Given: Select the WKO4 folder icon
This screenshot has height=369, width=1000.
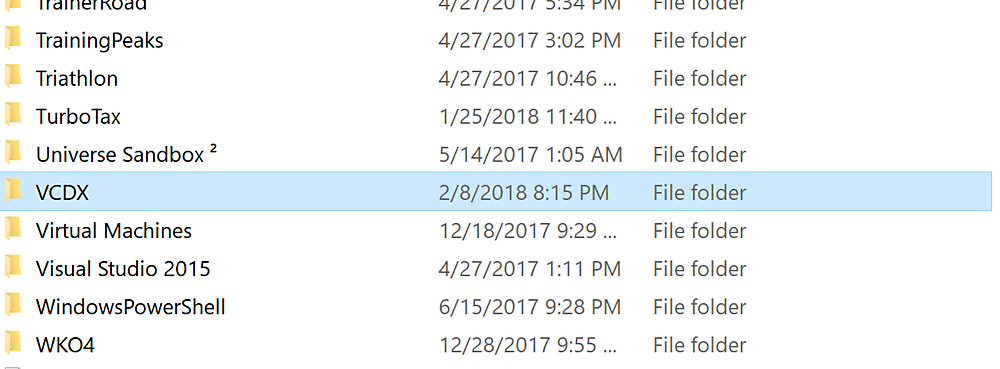Looking at the screenshot, I should pyautogui.click(x=13, y=344).
